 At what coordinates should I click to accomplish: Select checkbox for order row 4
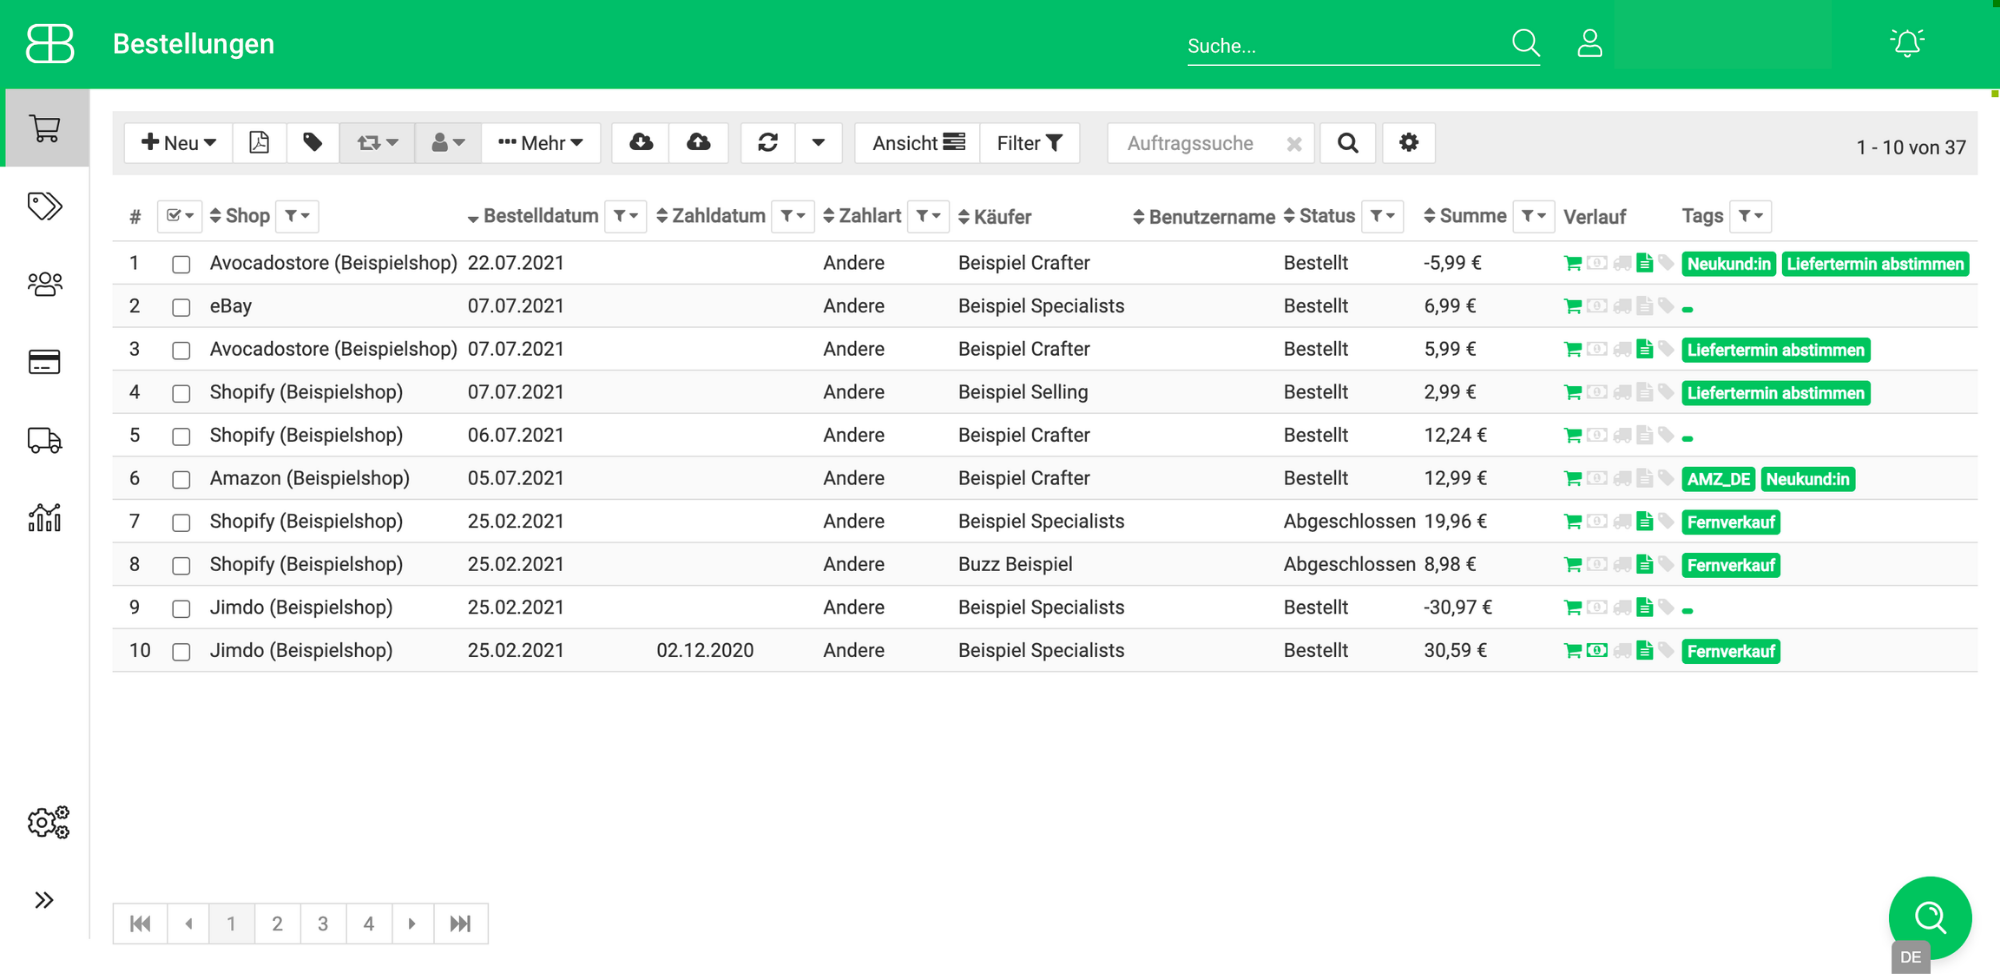click(181, 393)
